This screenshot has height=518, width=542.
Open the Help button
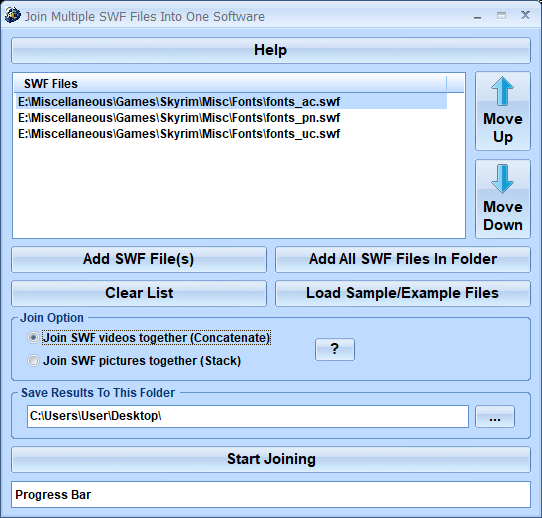point(271,50)
